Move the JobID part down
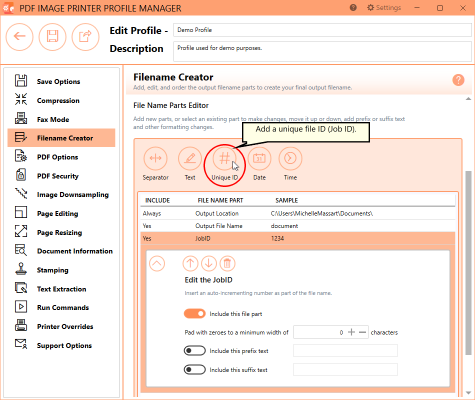The width and height of the screenshot is (475, 400). pyautogui.click(x=209, y=263)
